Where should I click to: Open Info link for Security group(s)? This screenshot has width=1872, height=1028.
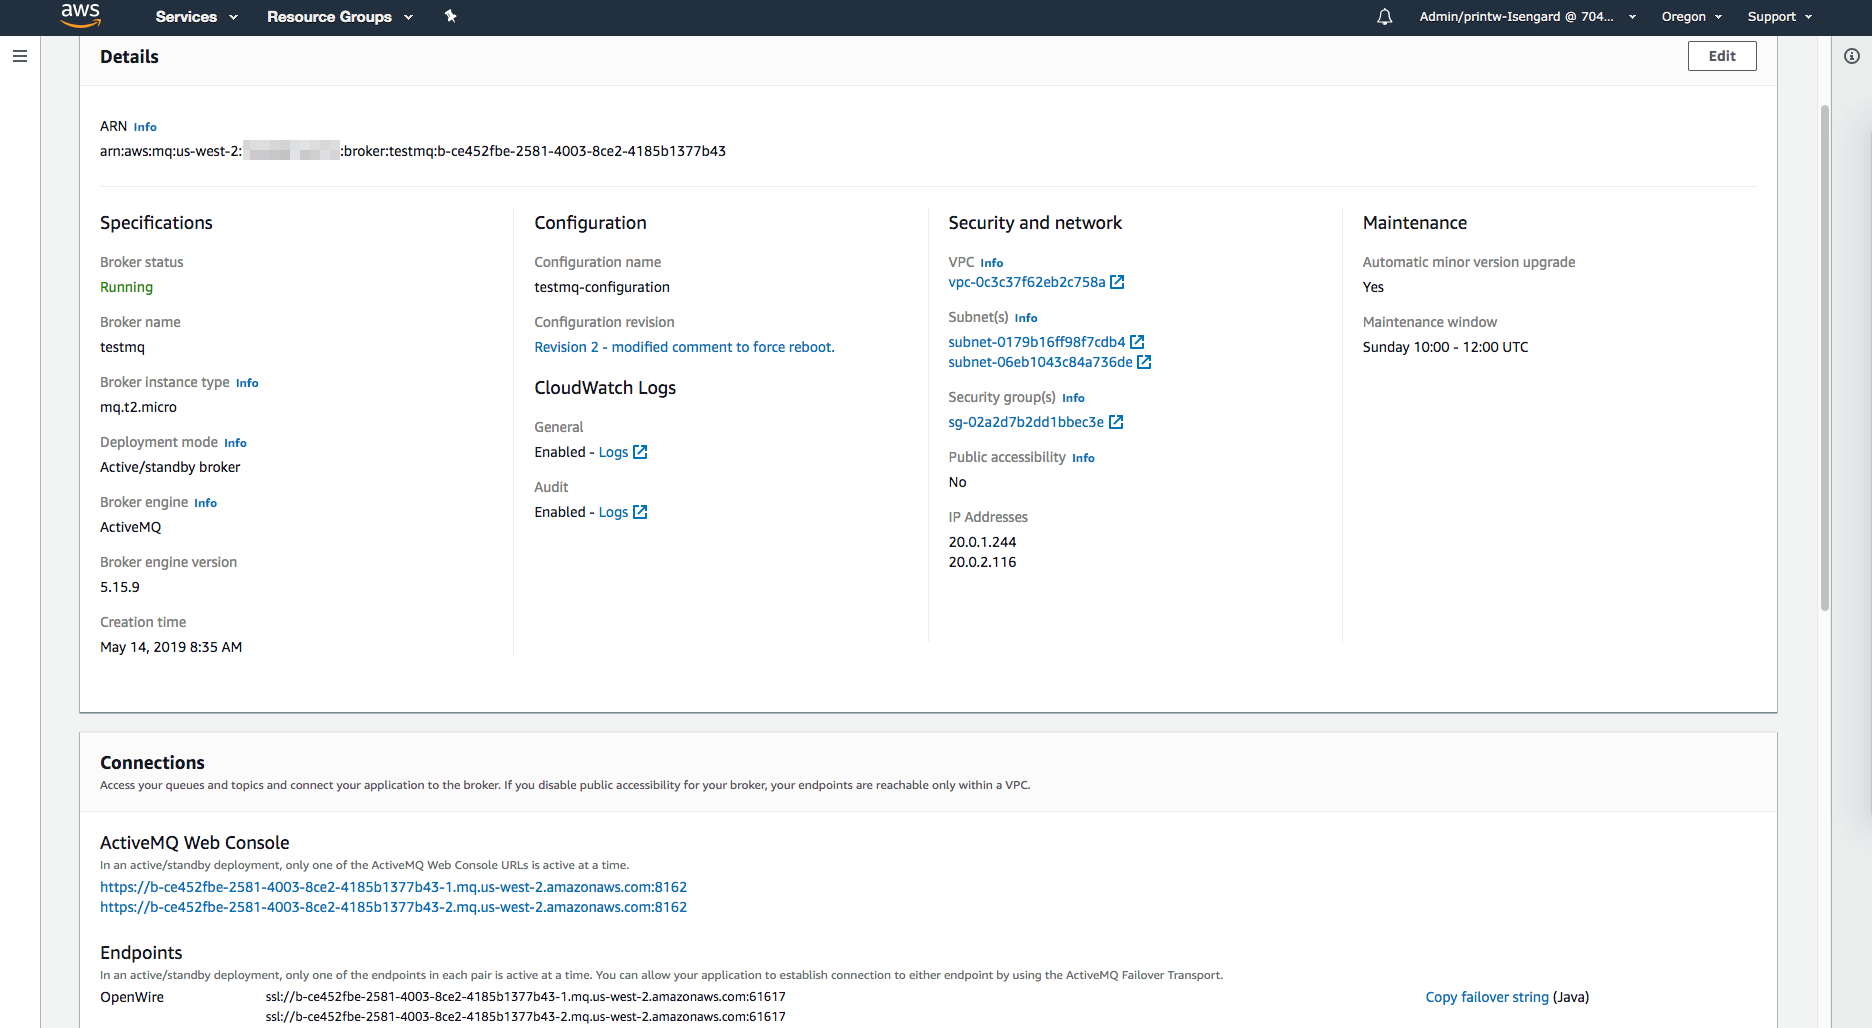coord(1073,398)
